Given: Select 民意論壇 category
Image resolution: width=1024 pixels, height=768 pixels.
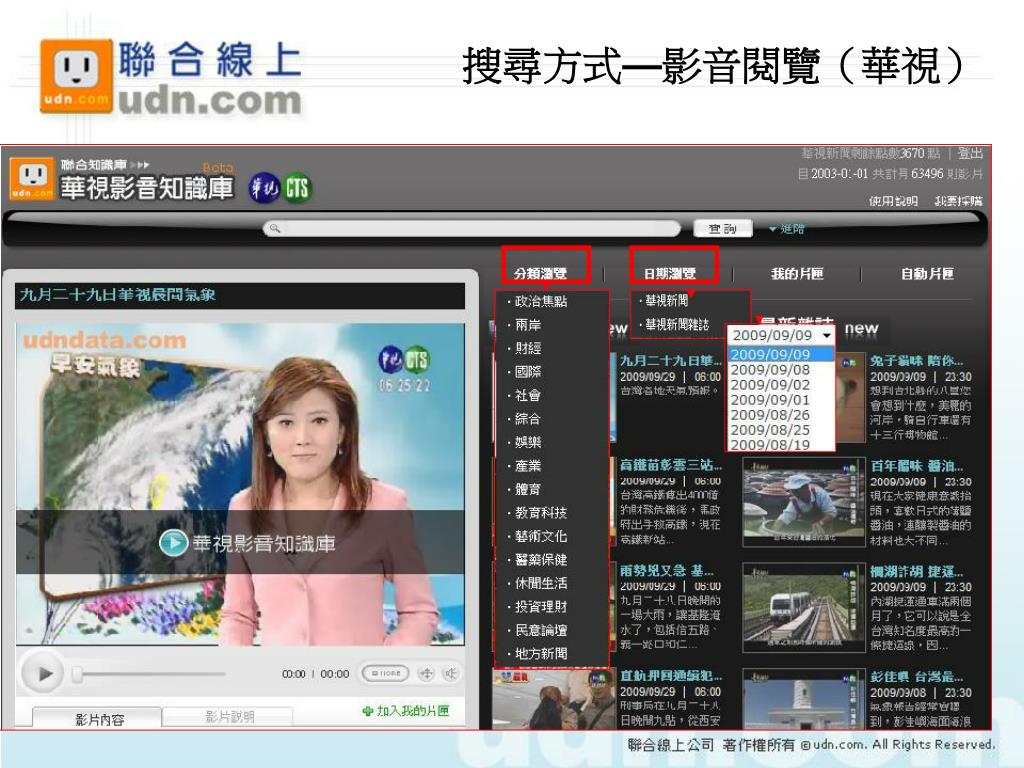Looking at the screenshot, I should (541, 630).
